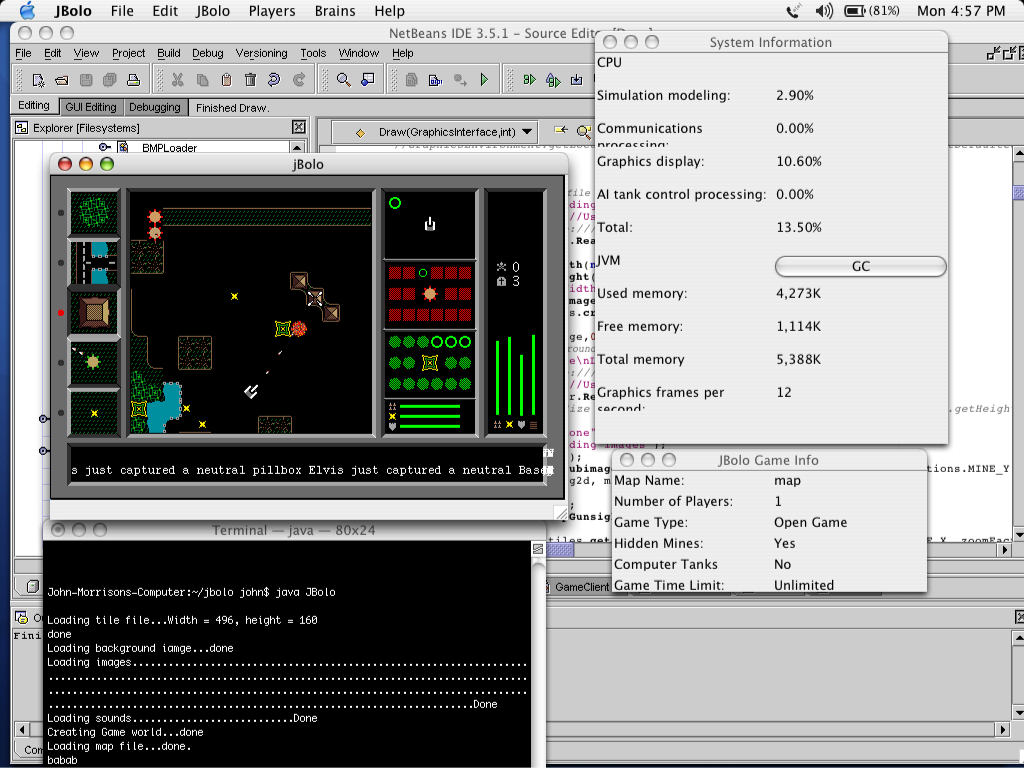Click the up arrow of Explorer tree scrollbar

297,148
